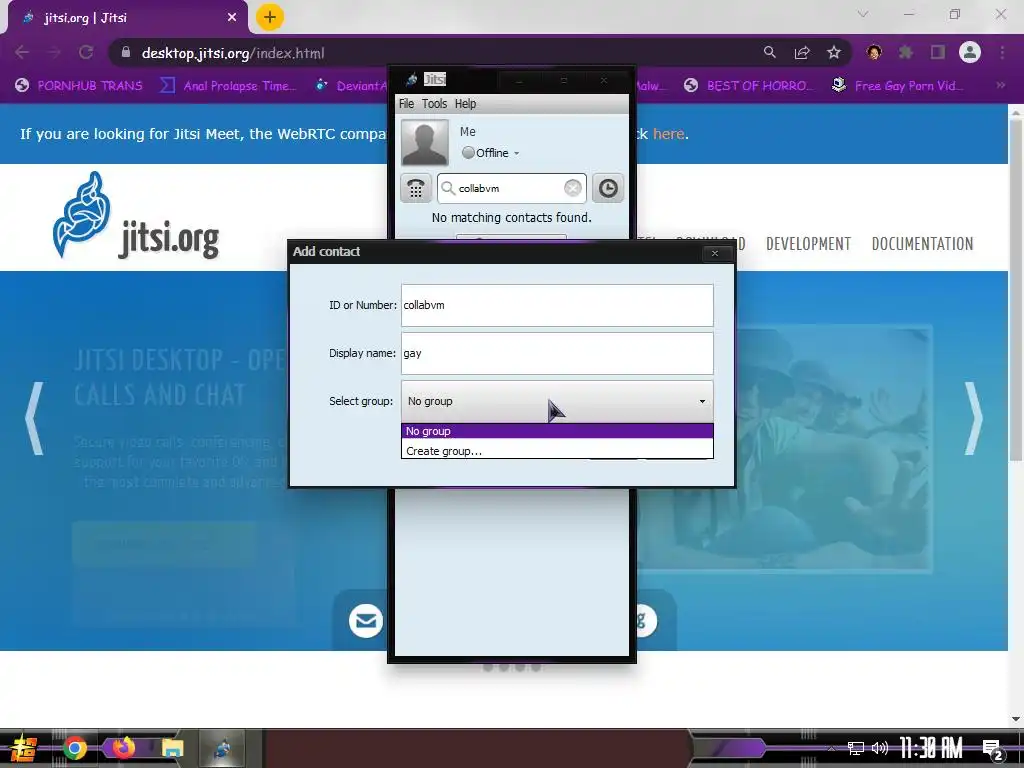Image resolution: width=1024 pixels, height=768 pixels.
Task: Open the tab search chevron in Chrome
Action: [x=863, y=14]
